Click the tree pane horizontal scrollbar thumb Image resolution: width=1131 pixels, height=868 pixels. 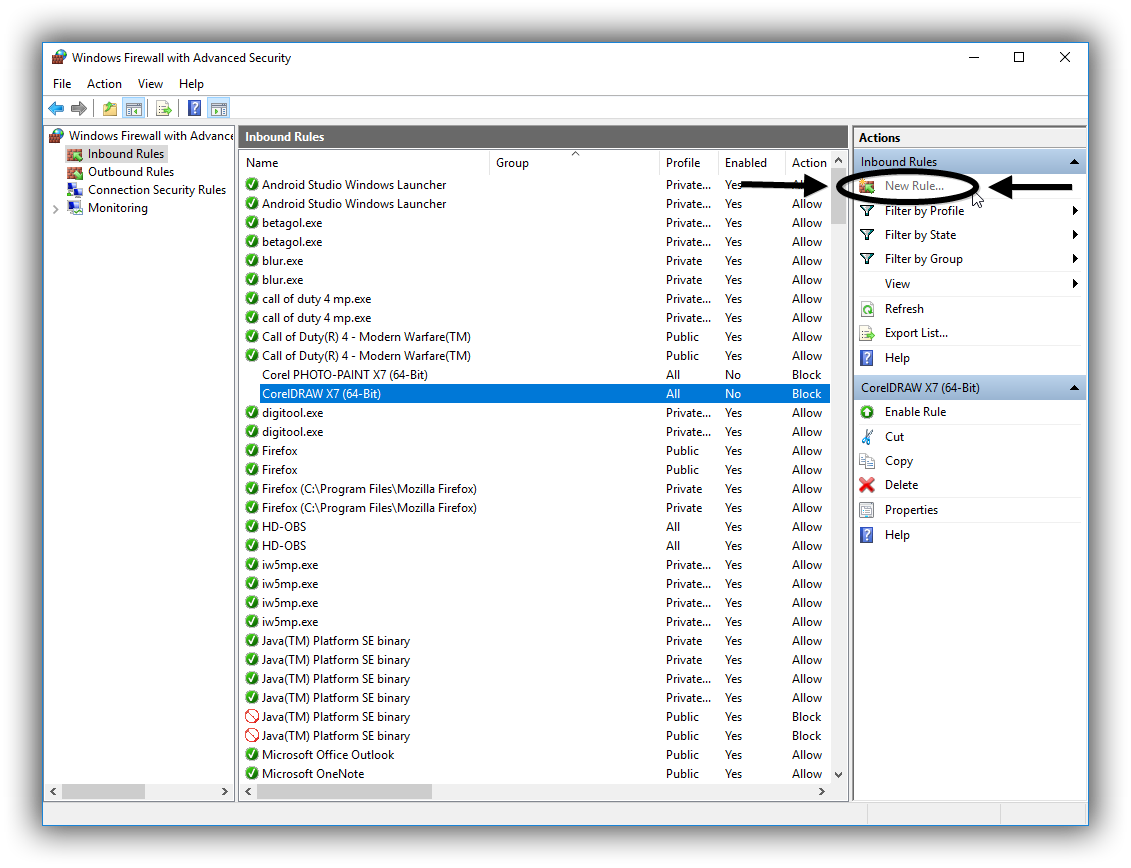tap(103, 792)
